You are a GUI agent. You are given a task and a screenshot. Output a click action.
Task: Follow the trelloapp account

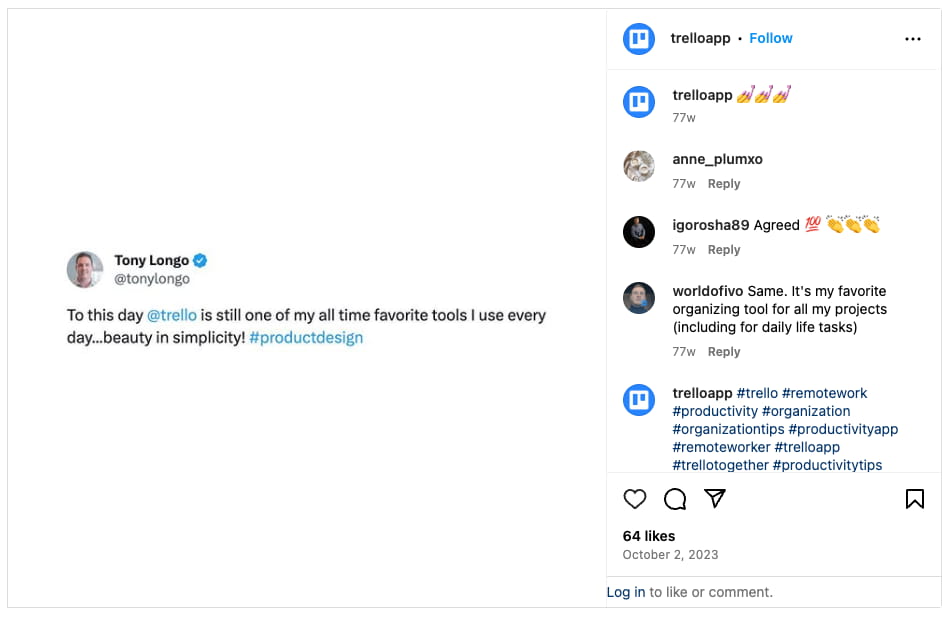770,38
